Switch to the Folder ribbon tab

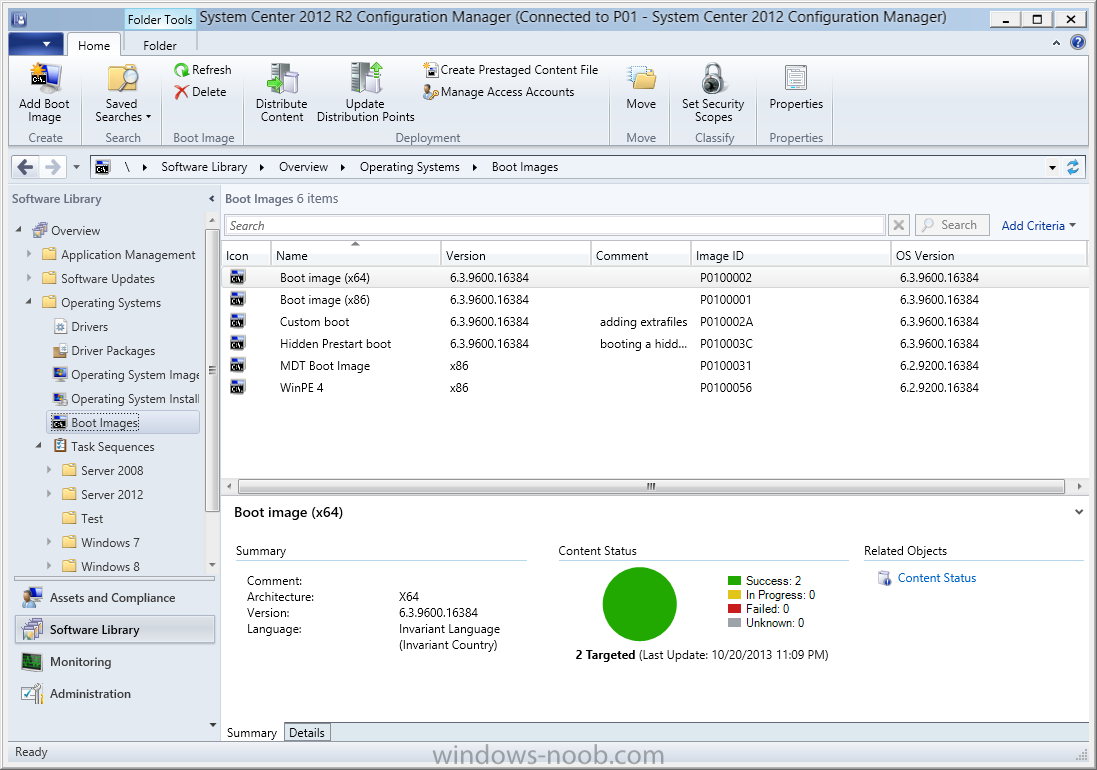pos(160,45)
